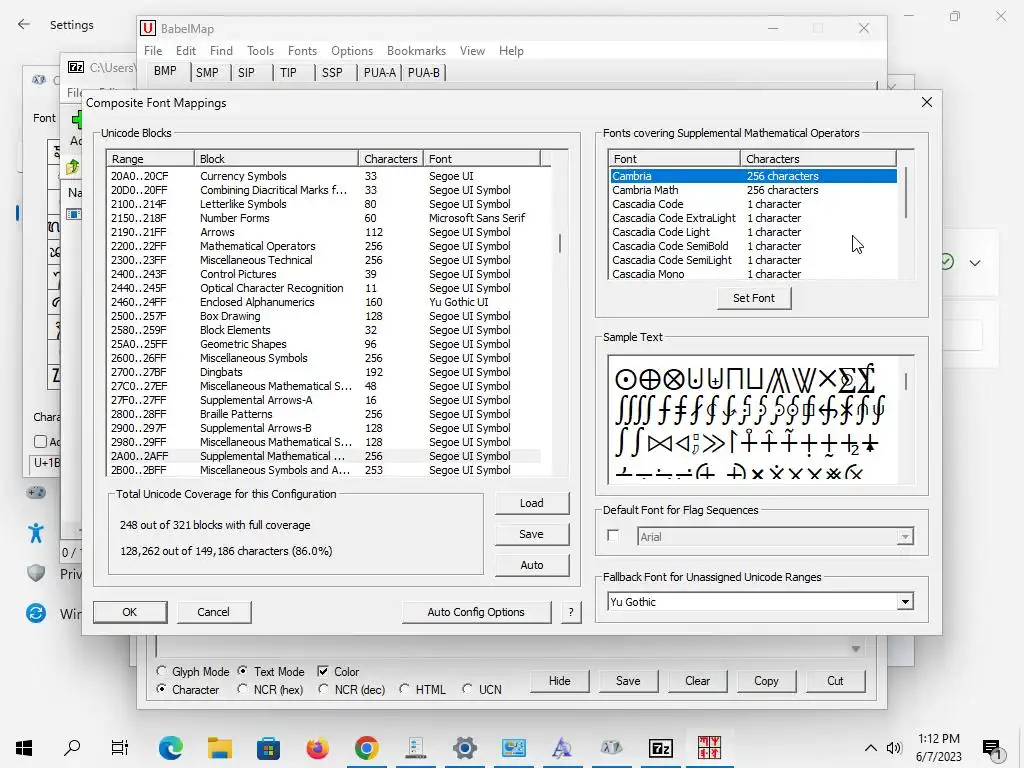Expand the chevron in the Settings window
This screenshot has width=1024, height=768.
pos(975,263)
